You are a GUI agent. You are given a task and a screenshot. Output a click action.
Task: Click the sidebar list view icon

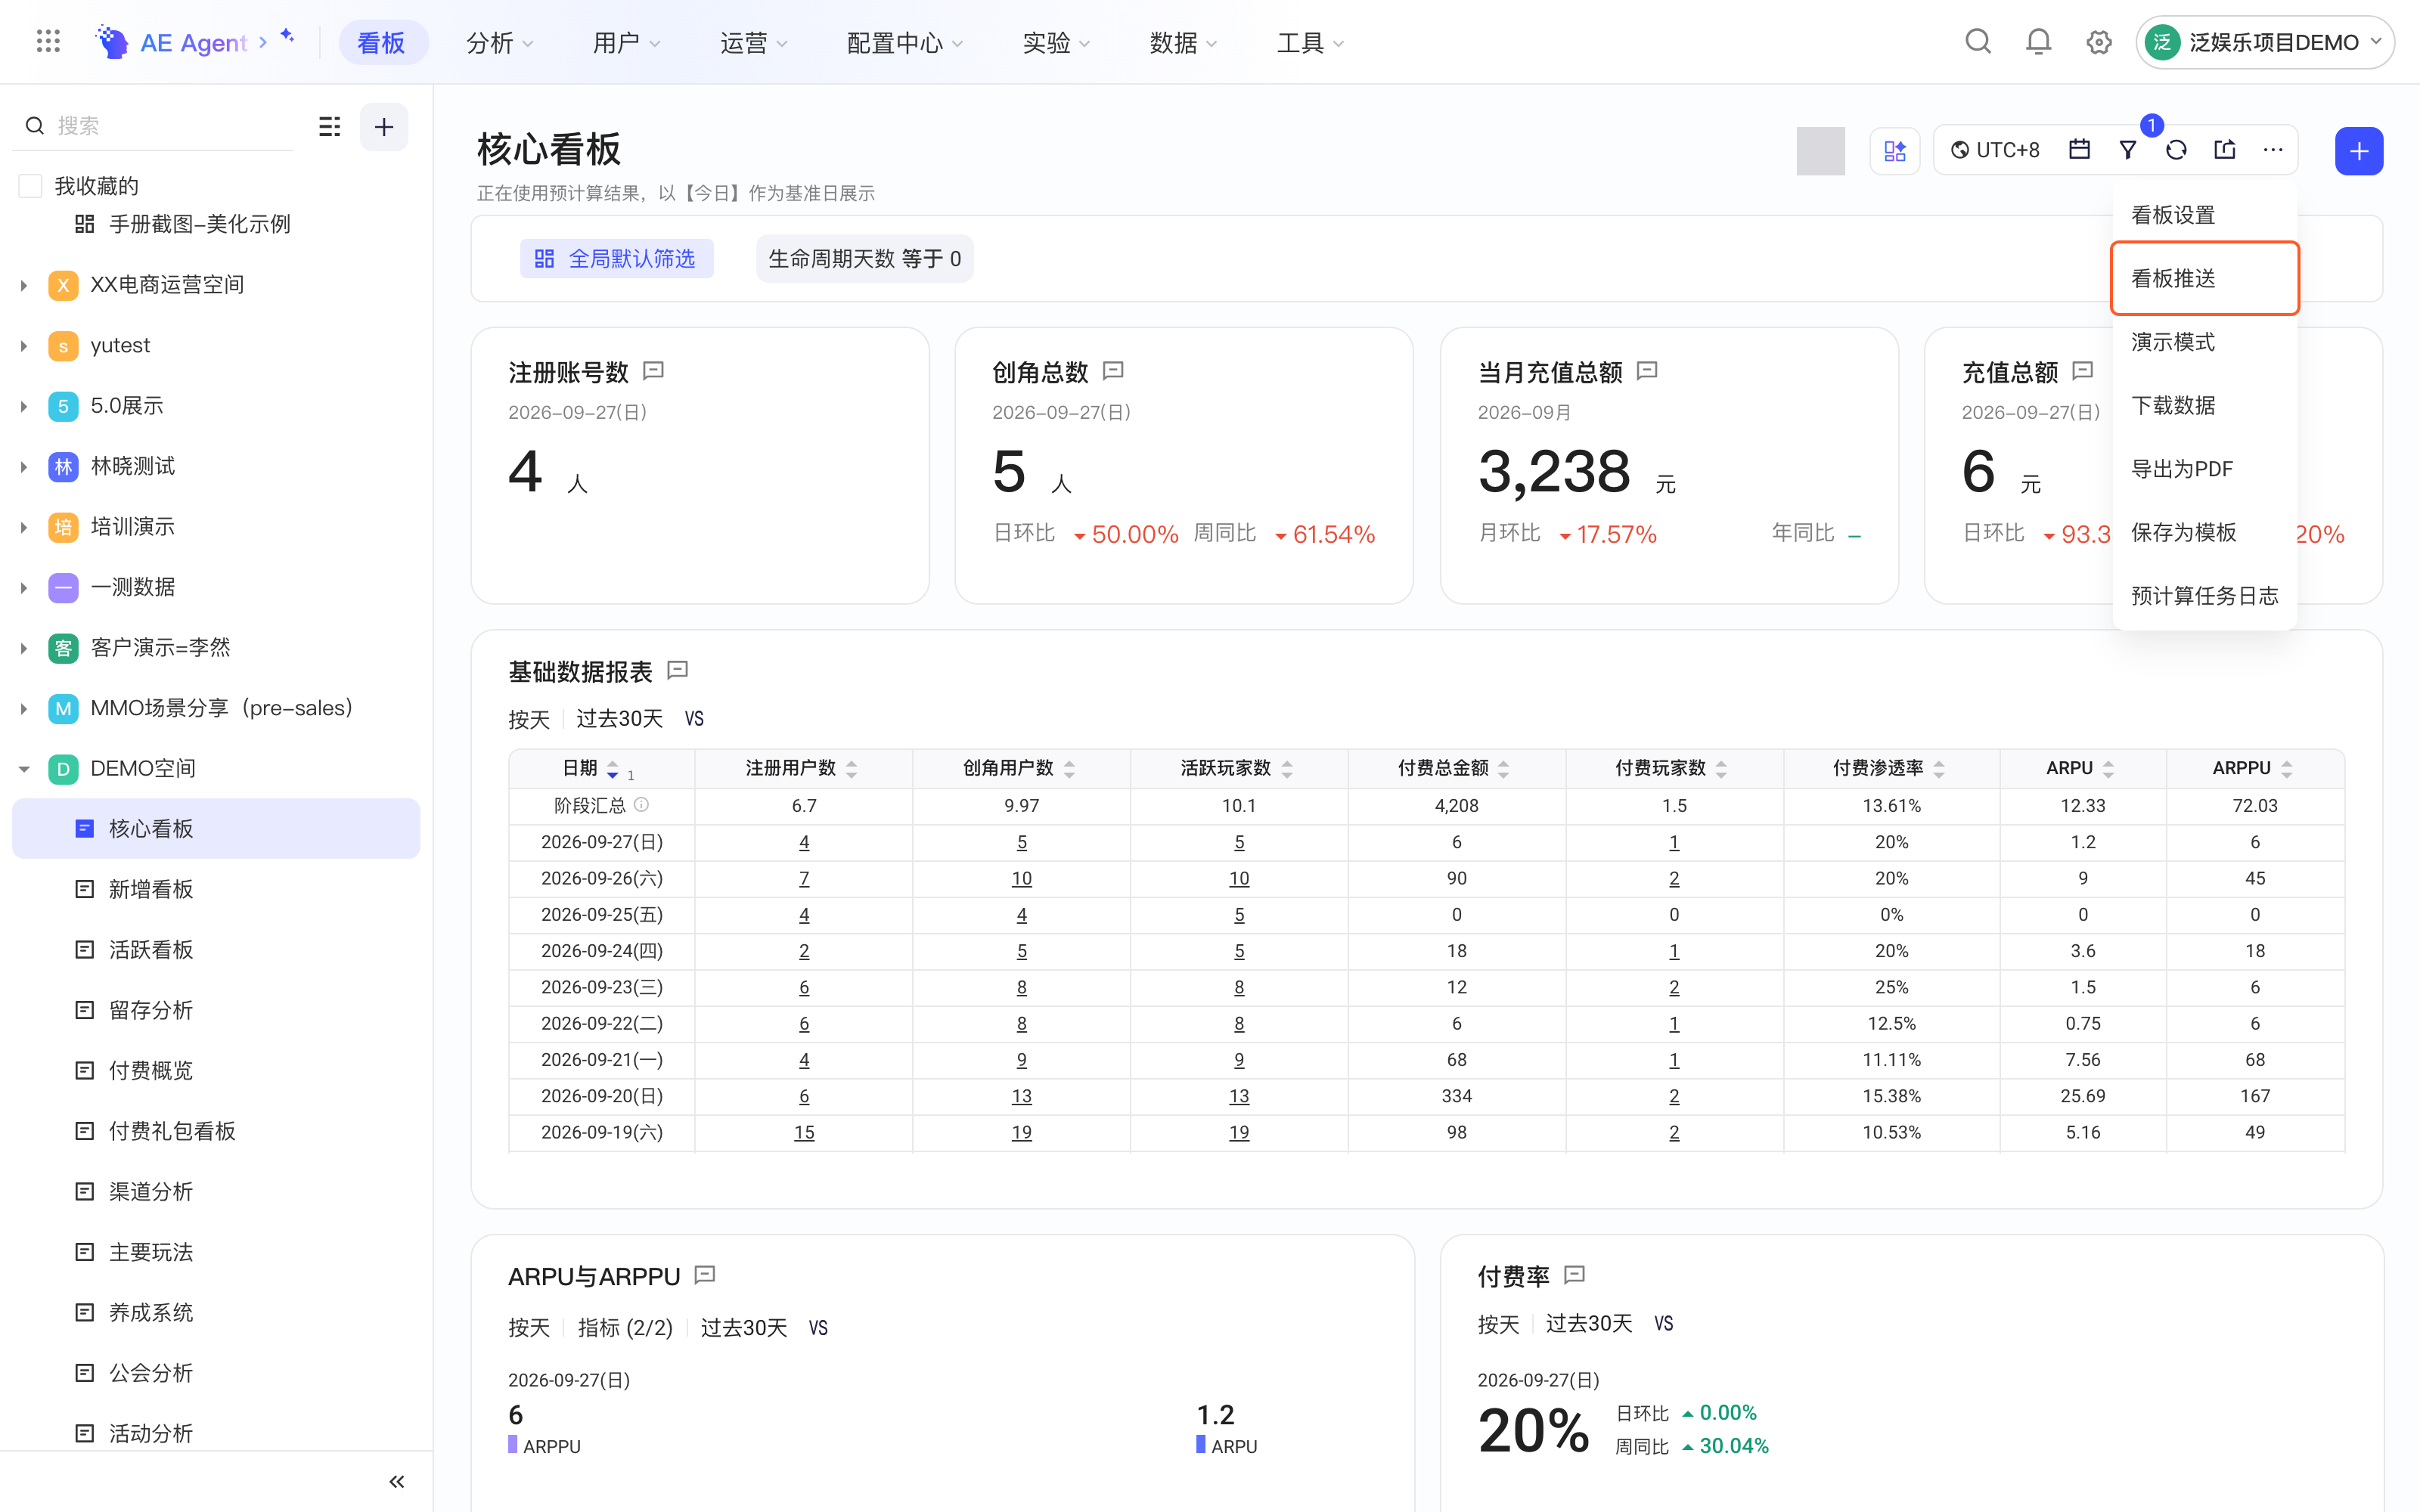(329, 126)
